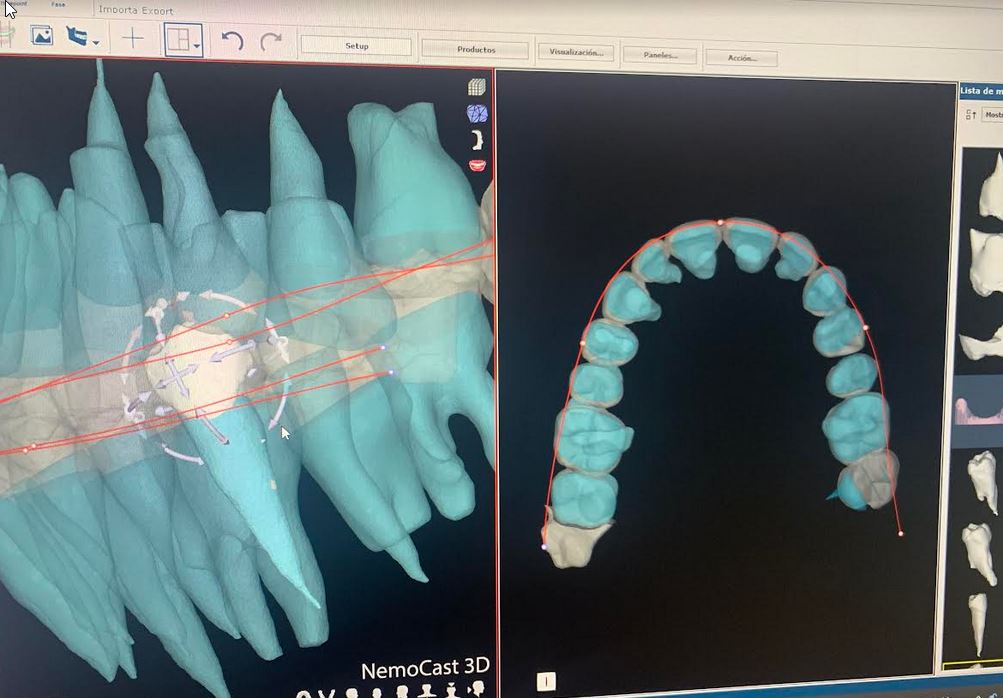Open the image gallery tool icon
Screen dimensions: 1003x698
pos(42,35)
